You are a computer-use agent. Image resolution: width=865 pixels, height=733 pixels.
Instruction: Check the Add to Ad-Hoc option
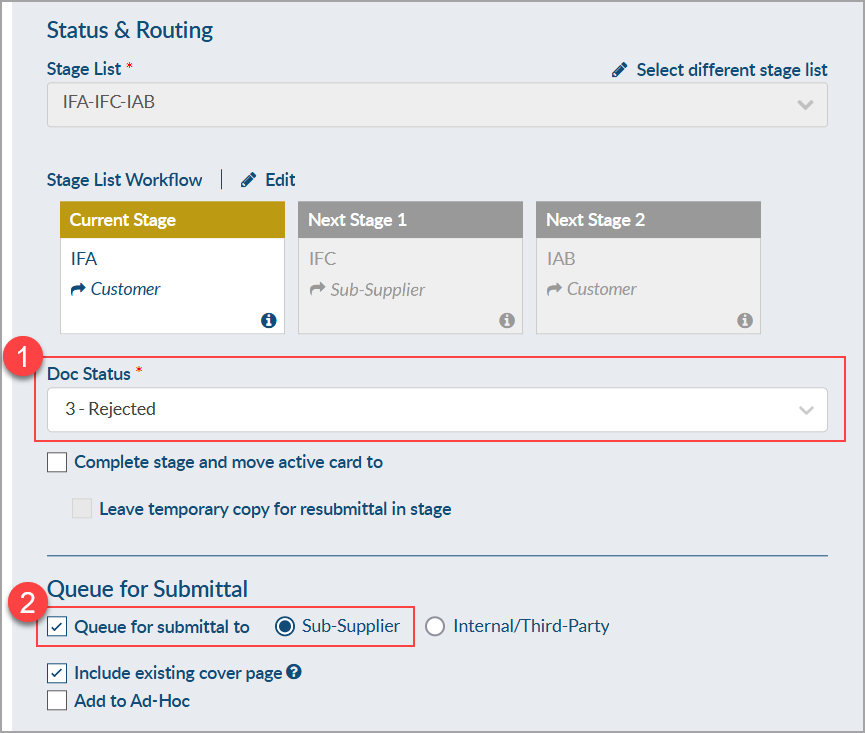click(58, 701)
